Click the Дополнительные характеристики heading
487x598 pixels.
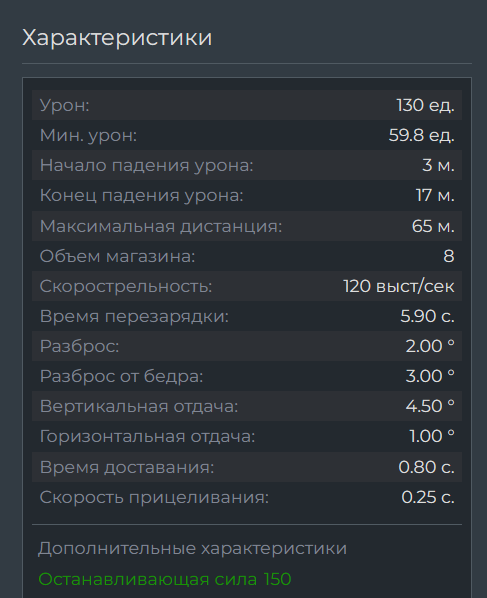(193, 549)
